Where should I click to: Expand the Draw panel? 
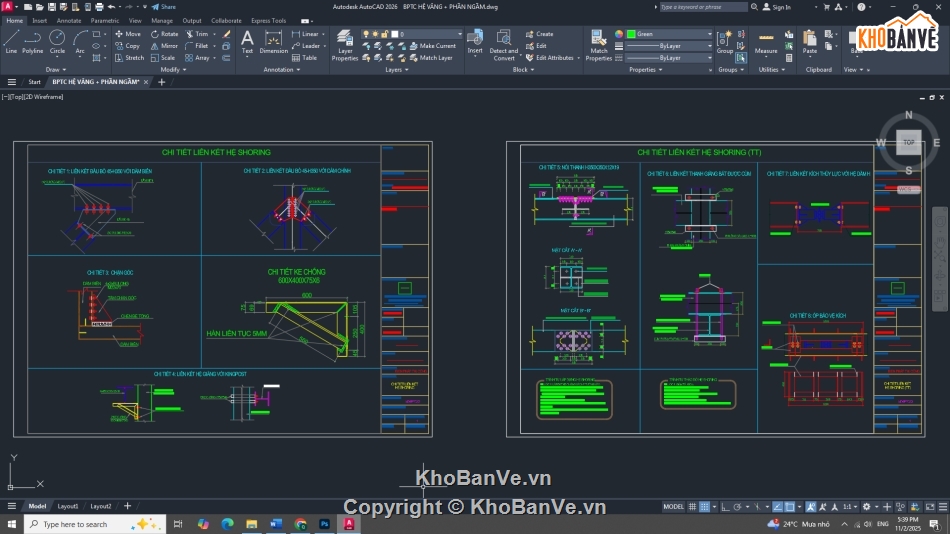[58, 70]
